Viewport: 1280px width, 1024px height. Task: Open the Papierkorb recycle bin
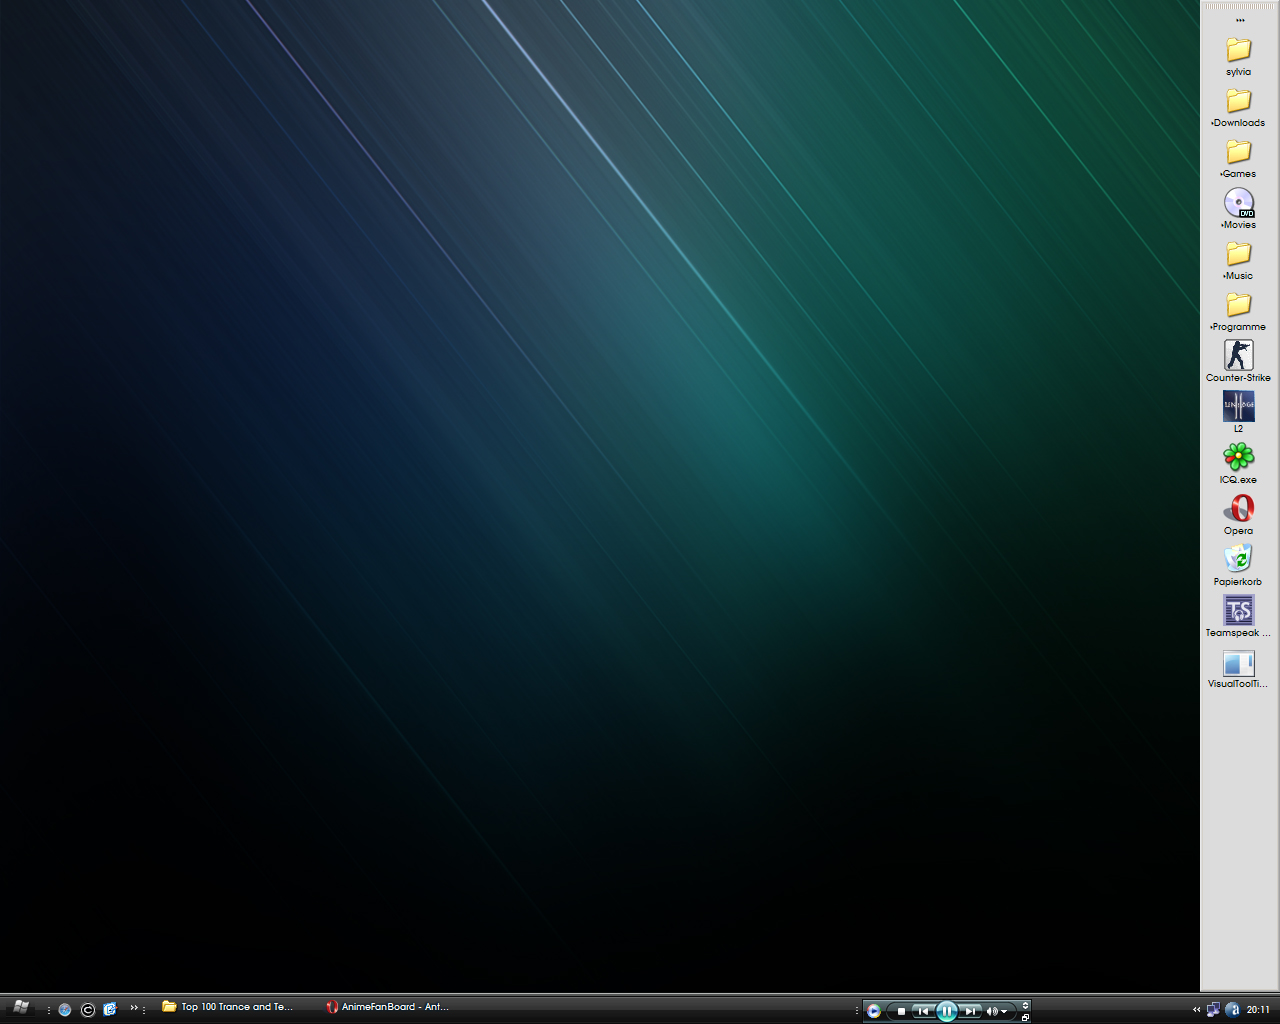1238,559
